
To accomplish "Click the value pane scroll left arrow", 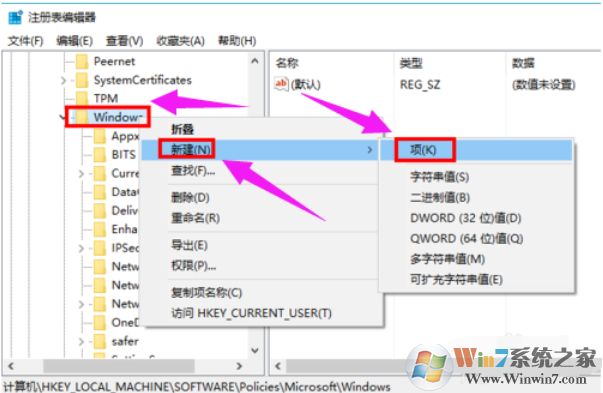I will (278, 366).
